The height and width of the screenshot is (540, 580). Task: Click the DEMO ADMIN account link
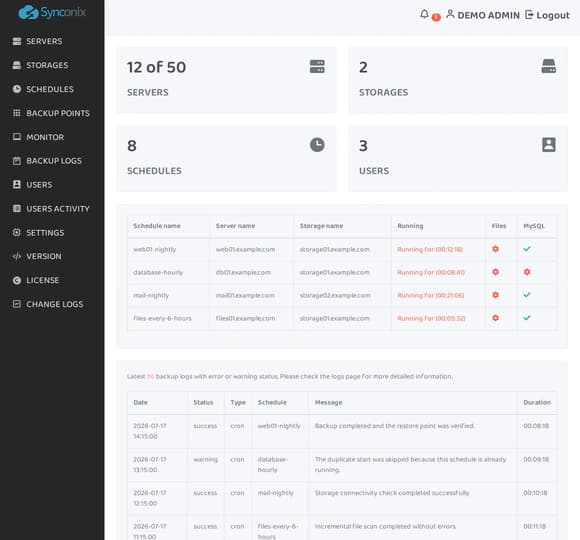(483, 15)
